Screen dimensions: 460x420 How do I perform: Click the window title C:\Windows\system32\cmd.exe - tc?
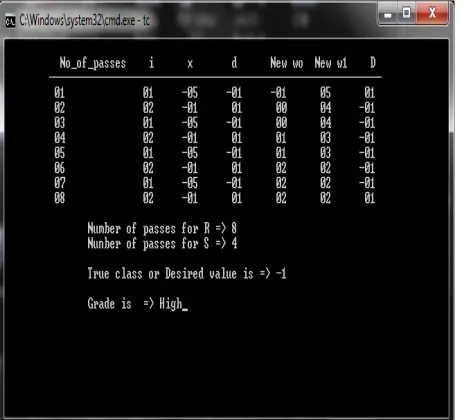tap(85, 21)
